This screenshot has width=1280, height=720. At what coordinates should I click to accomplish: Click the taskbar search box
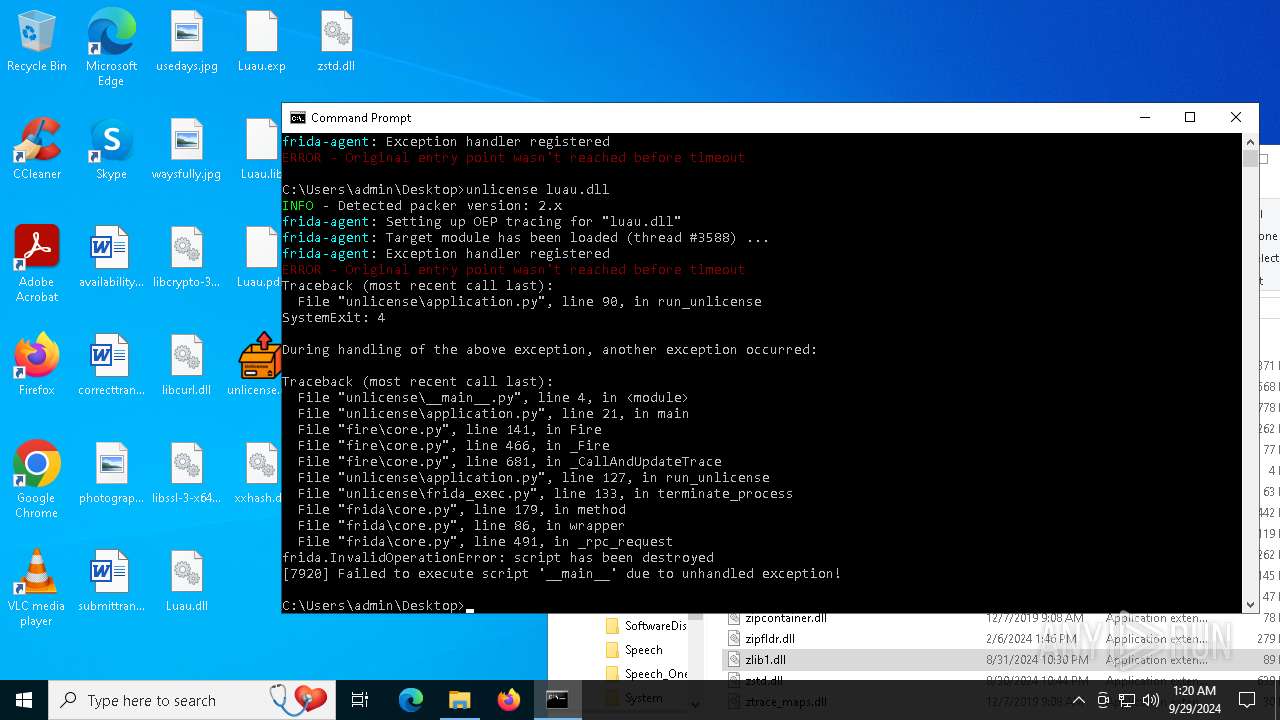point(193,700)
